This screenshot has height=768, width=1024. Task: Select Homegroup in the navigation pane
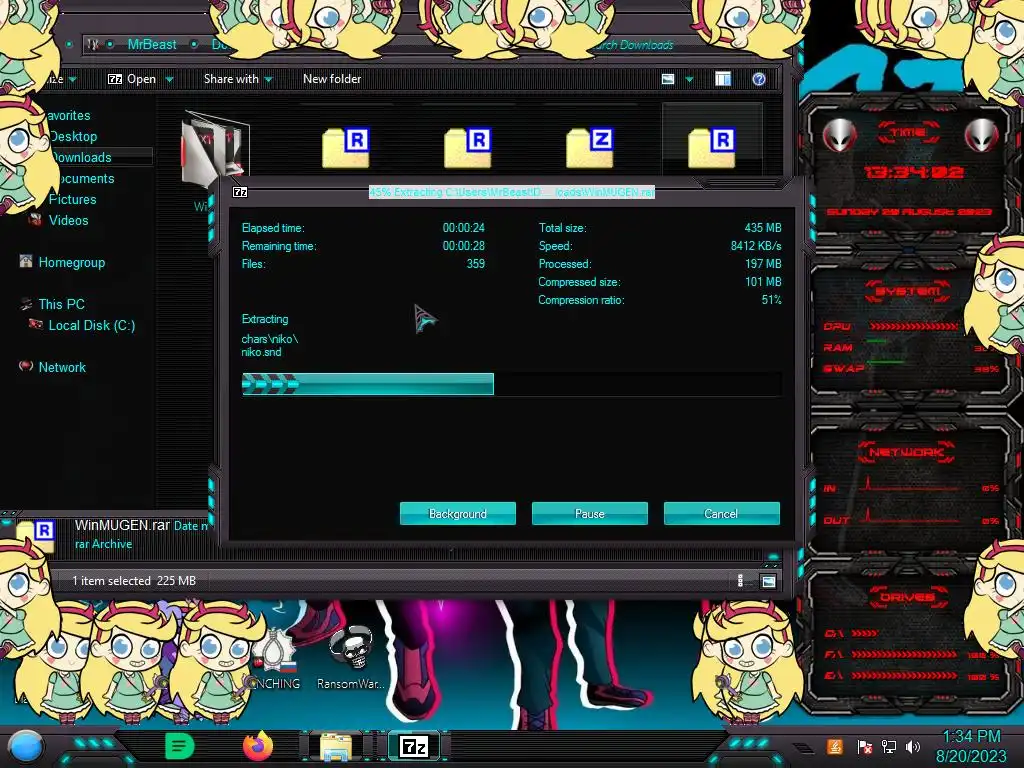point(72,263)
